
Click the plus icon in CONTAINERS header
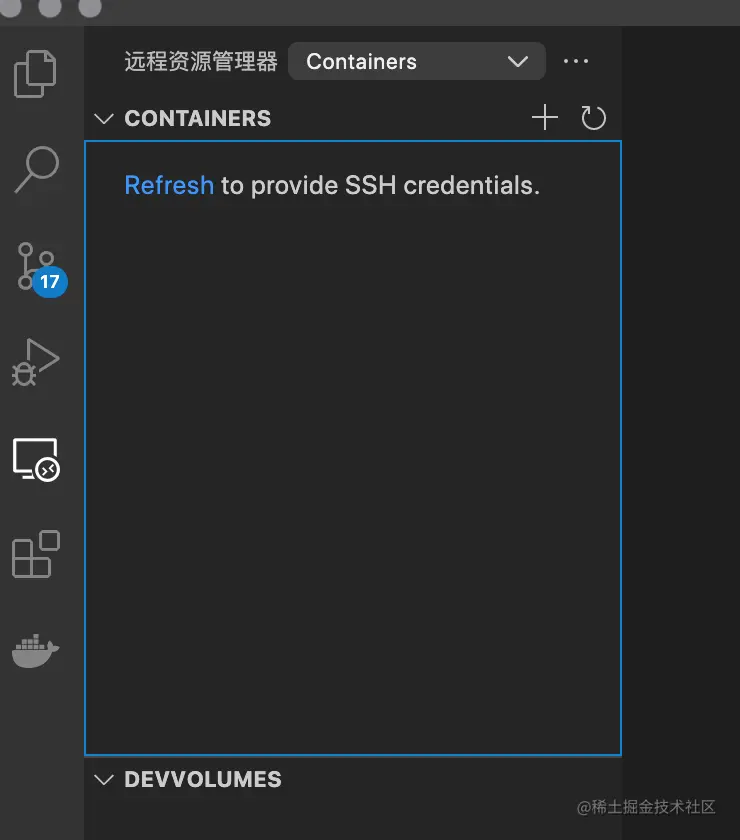(x=544, y=119)
